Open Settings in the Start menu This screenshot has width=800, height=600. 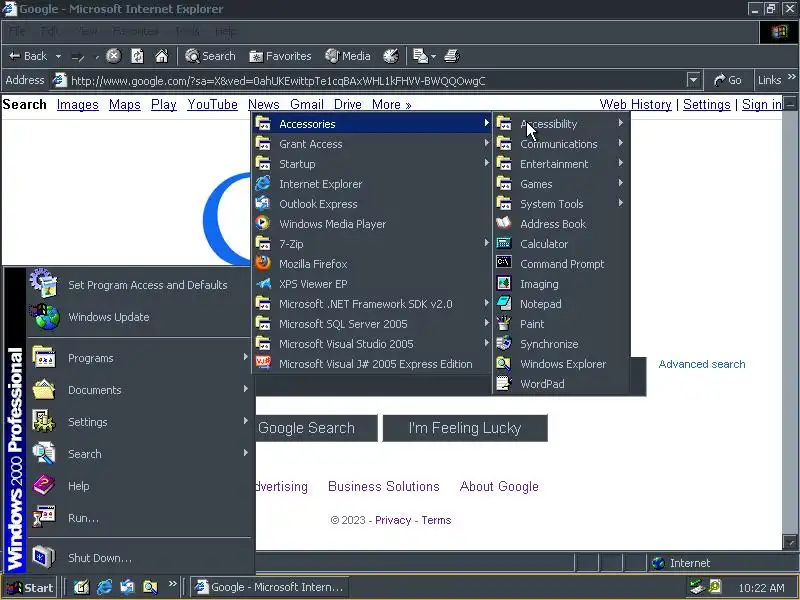140,422
